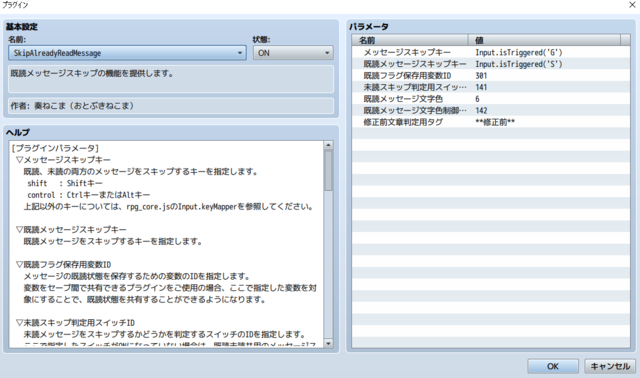
Task: Click value Input.isTriggered('G')
Action: pyautogui.click(x=518, y=52)
